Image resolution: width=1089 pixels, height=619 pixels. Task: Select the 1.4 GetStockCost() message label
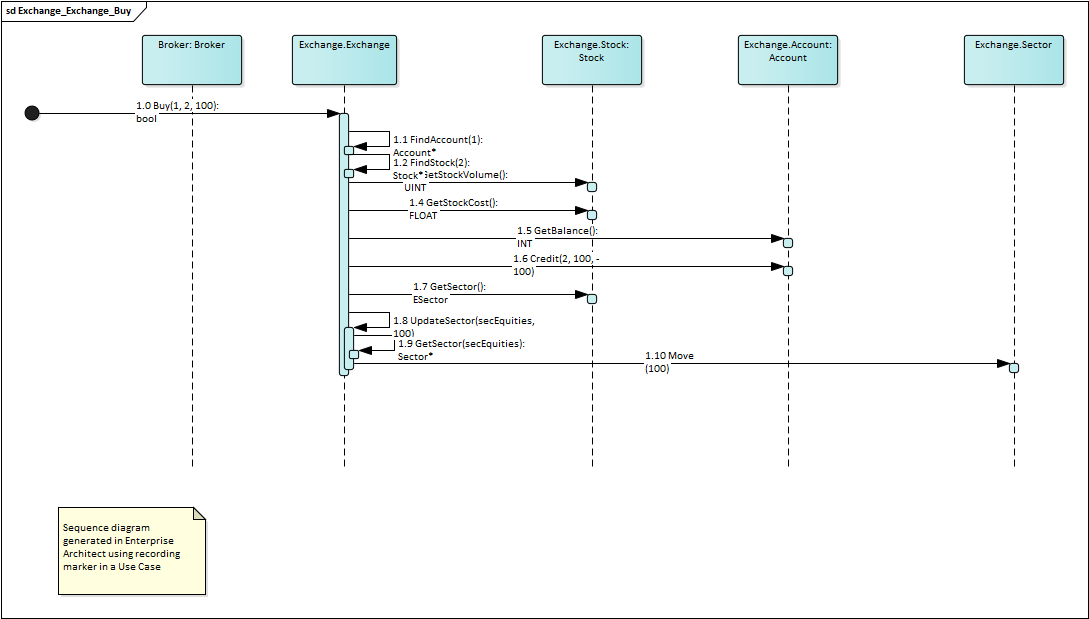pos(453,209)
